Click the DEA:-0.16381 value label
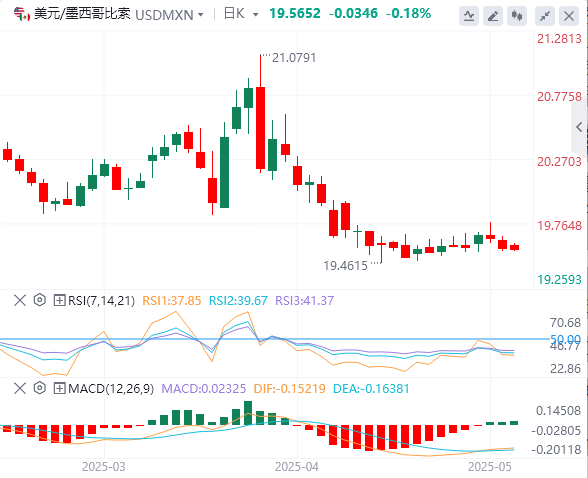 [371, 389]
